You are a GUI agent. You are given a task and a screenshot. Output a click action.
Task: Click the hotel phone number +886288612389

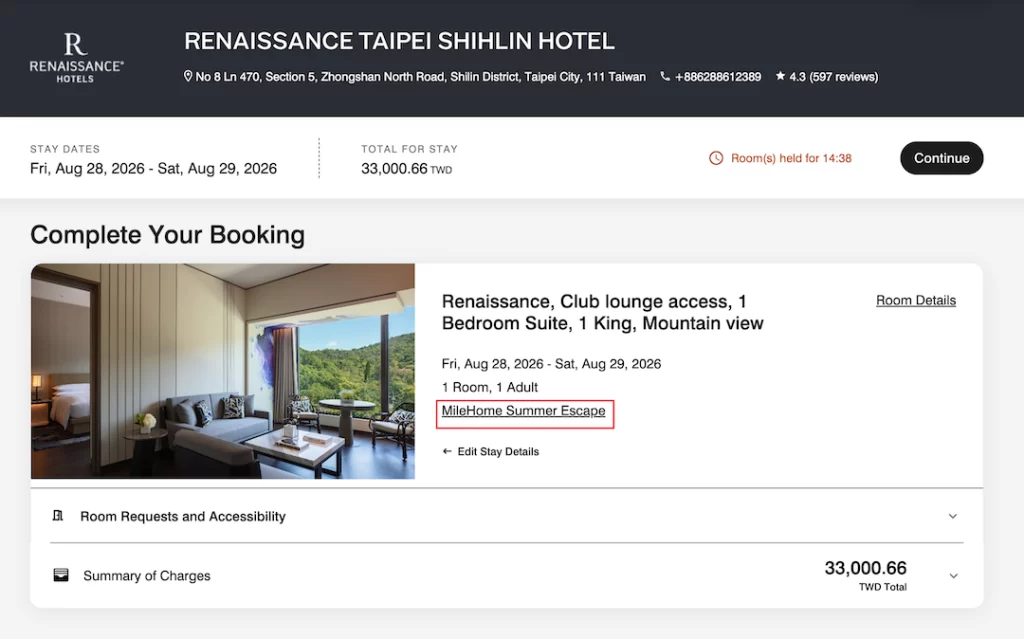(718, 76)
